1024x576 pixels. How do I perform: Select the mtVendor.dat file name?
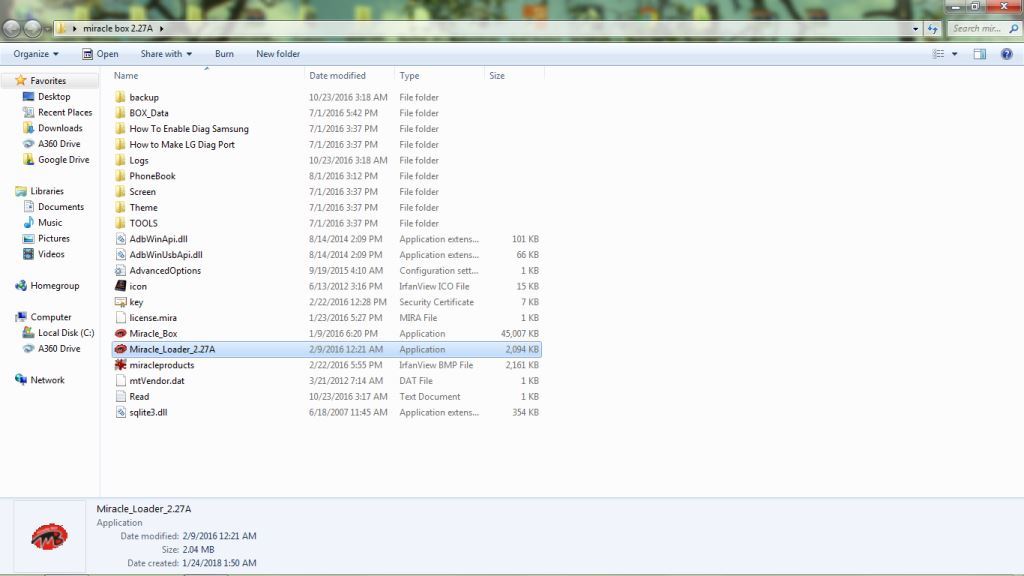pos(157,381)
